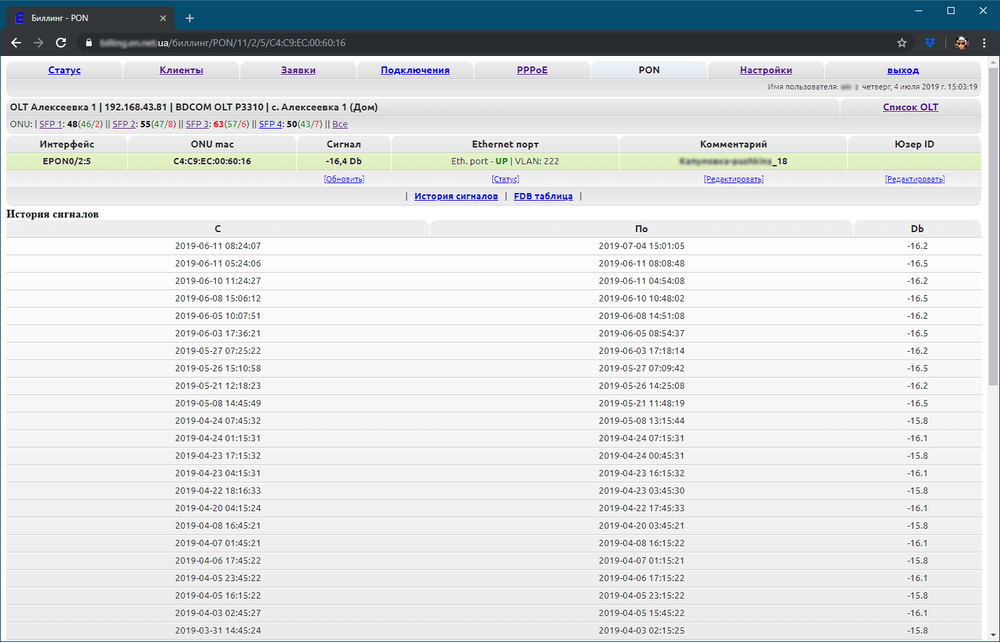This screenshot has height=642, width=1000.
Task: Open the Клиенты tab
Action: 181,70
